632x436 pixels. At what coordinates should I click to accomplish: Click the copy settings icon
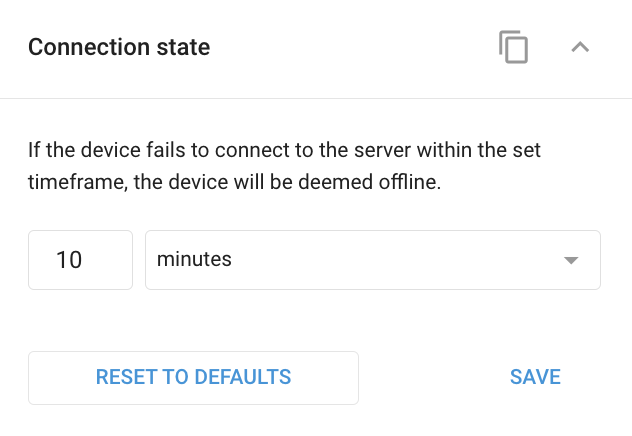[x=513, y=47]
